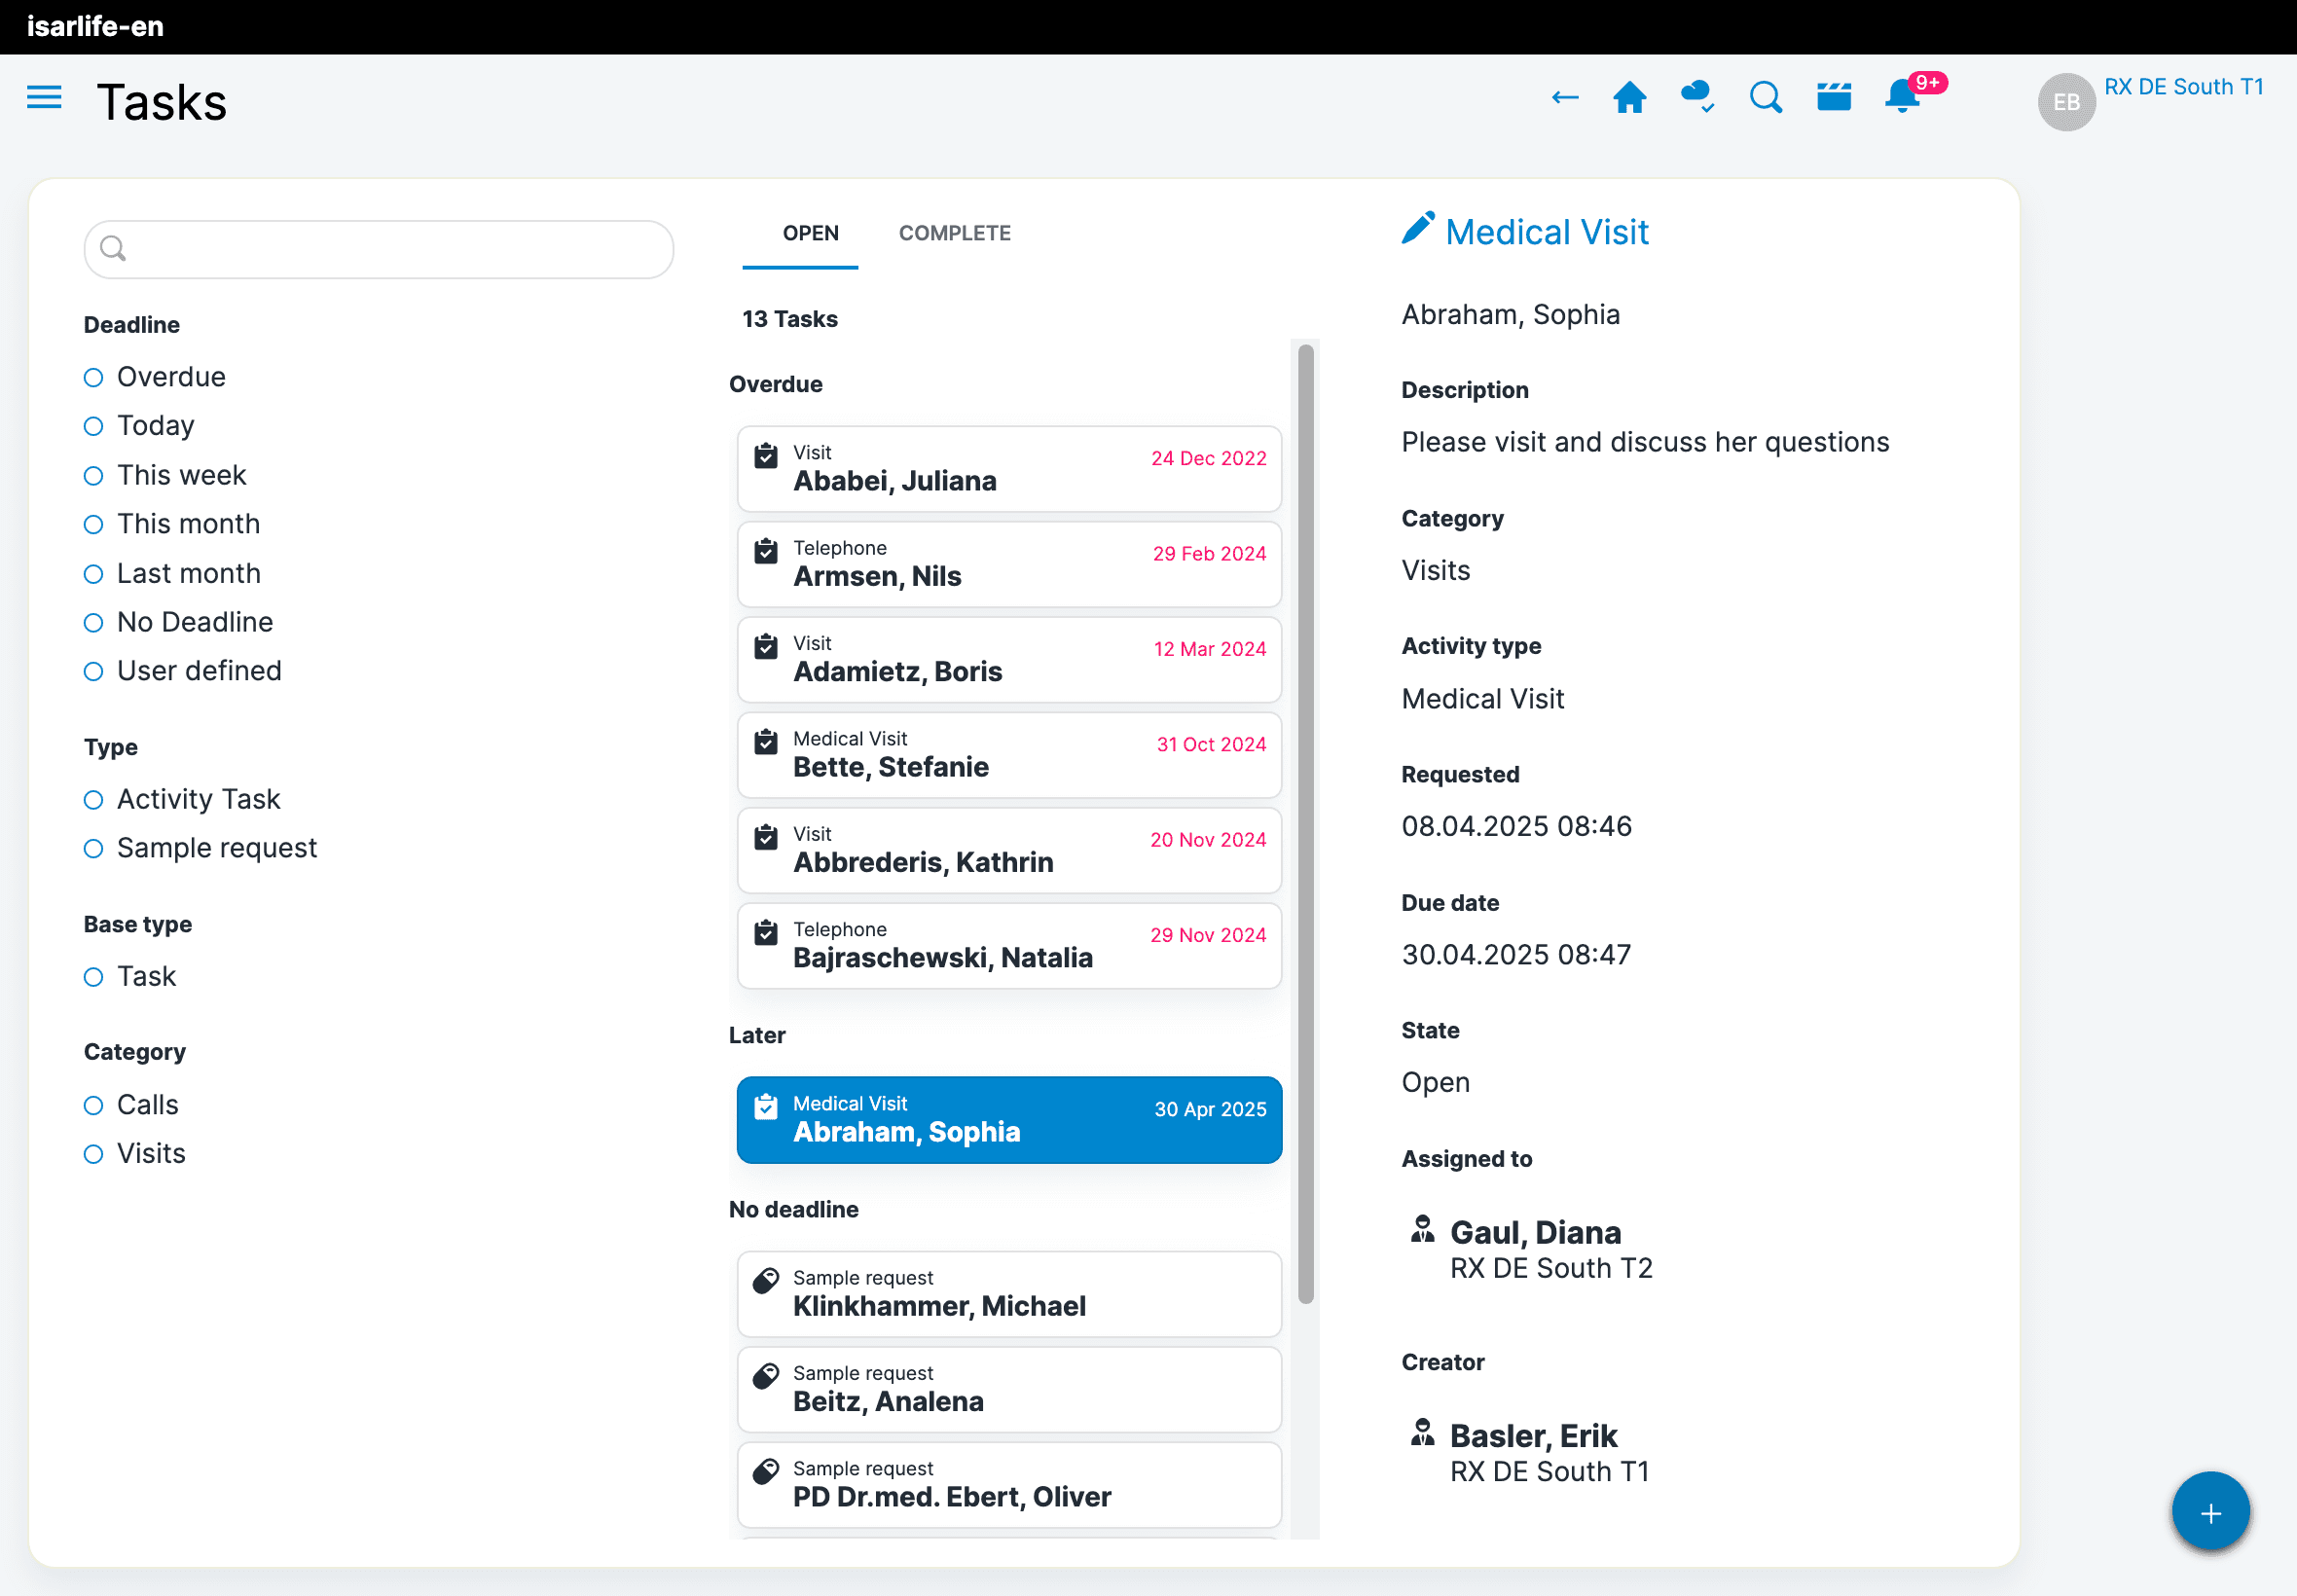Open the global search magnifier icon
This screenshot has width=2297, height=1596.
[x=1765, y=98]
